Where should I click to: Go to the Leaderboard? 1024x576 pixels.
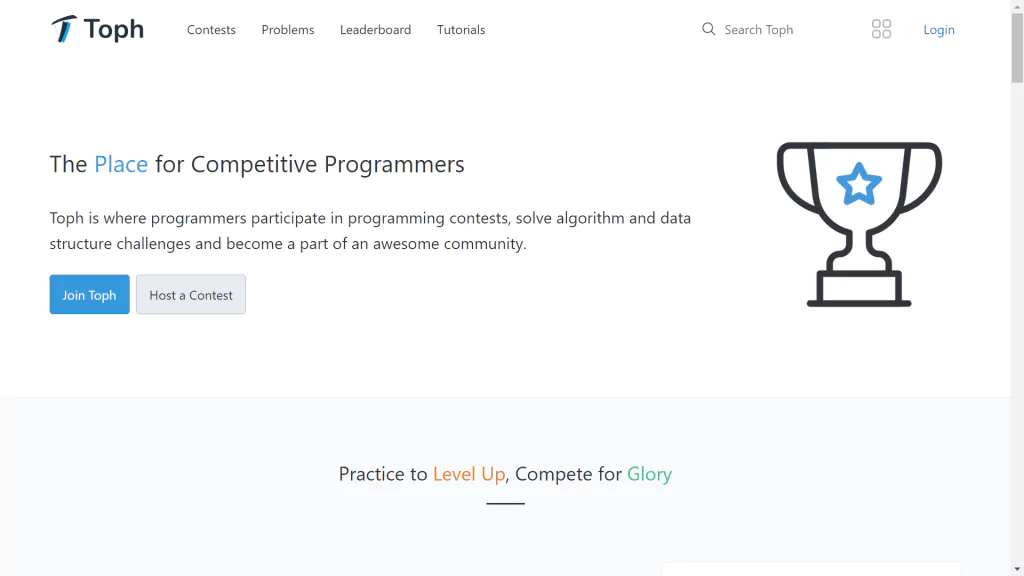[x=376, y=29]
